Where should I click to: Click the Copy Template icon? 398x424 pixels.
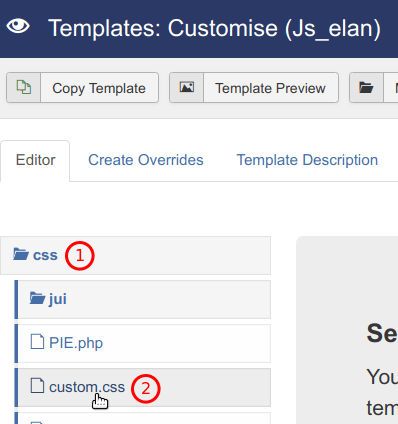(24, 88)
